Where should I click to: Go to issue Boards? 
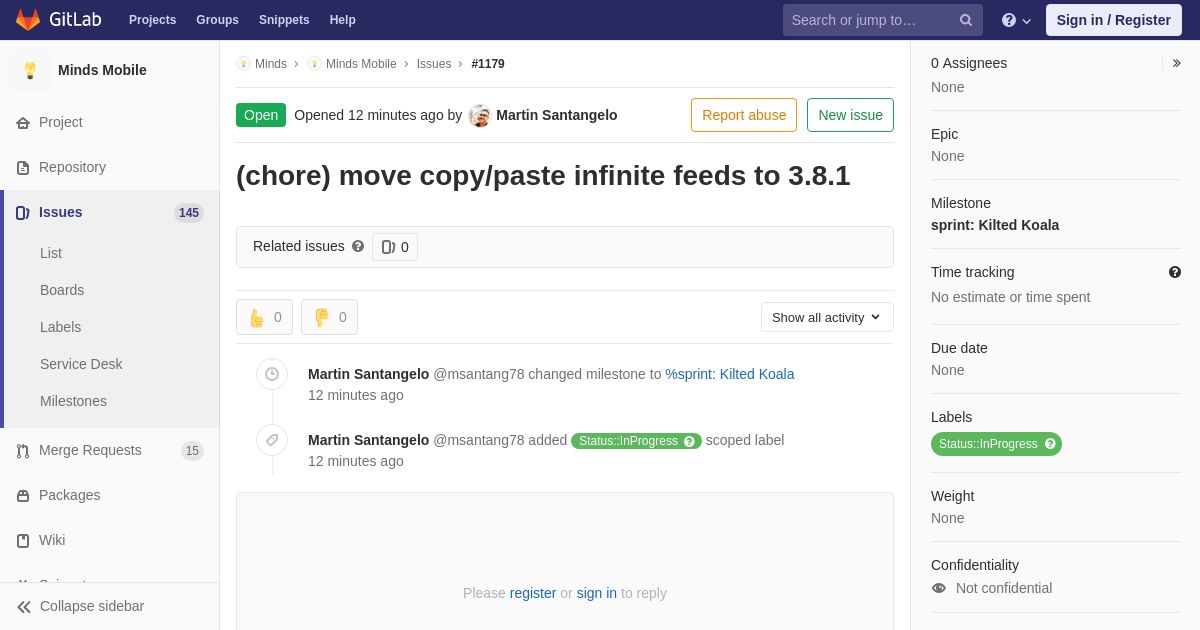click(62, 290)
